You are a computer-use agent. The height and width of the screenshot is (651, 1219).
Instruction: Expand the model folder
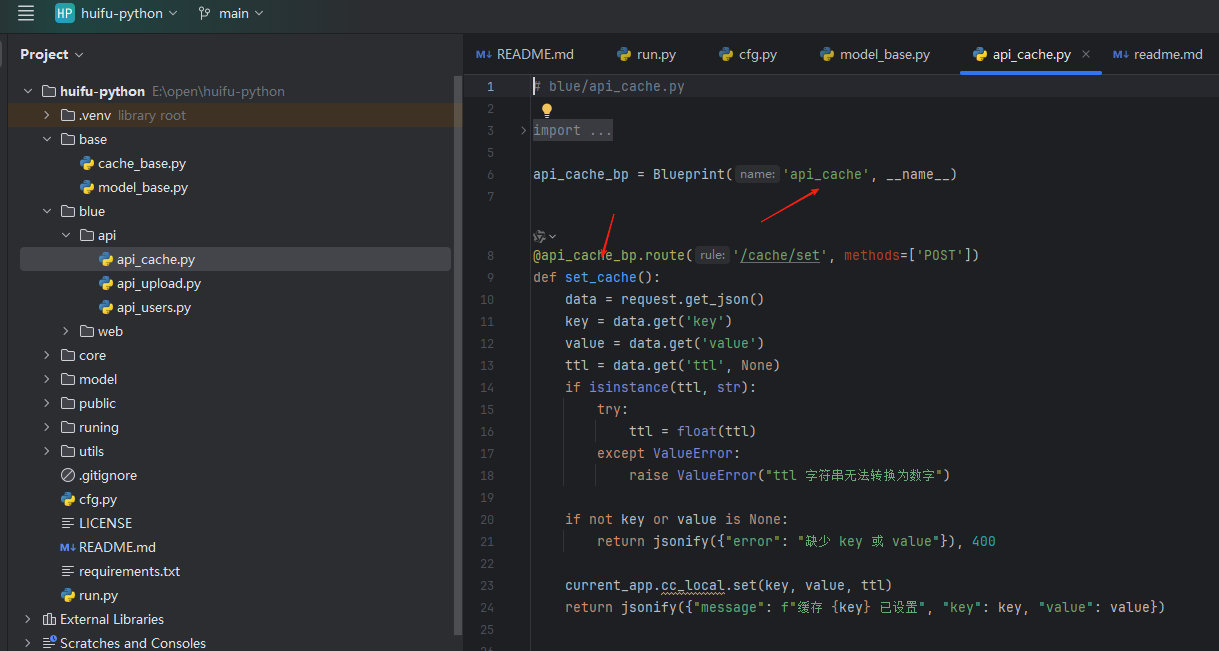[x=47, y=379]
